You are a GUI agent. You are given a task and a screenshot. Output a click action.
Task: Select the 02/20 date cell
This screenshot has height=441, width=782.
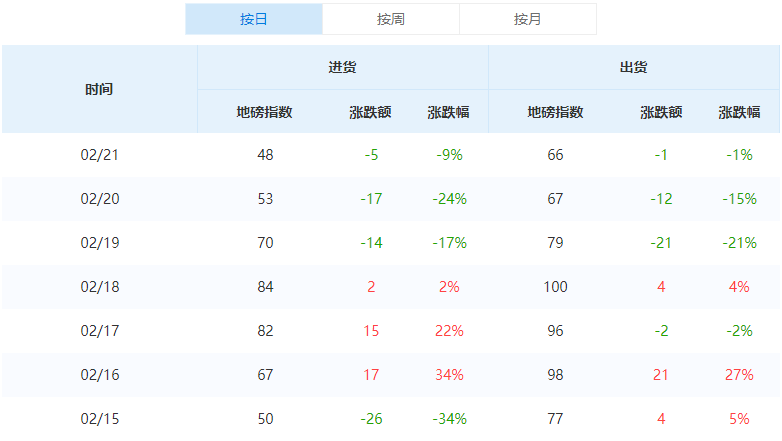pos(100,199)
